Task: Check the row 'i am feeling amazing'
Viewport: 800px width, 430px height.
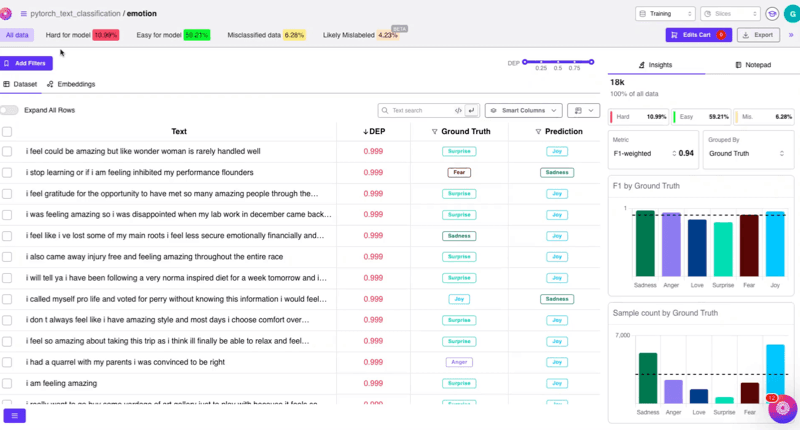Action: 8,383
